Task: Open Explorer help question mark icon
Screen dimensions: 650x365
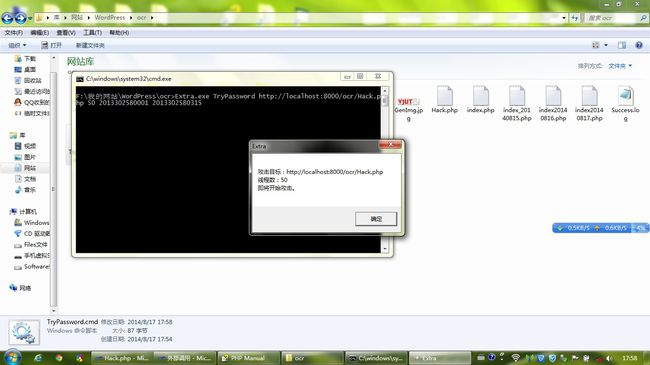Action: [639, 45]
